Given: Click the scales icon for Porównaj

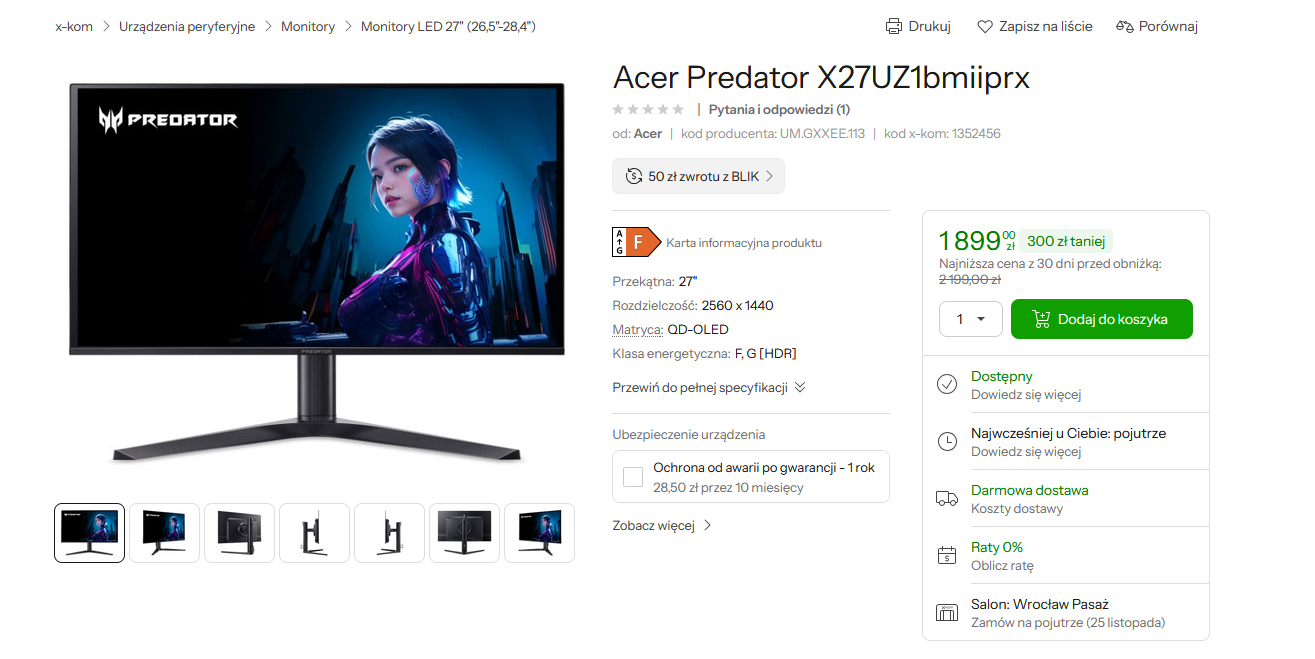Looking at the screenshot, I should point(1125,26).
